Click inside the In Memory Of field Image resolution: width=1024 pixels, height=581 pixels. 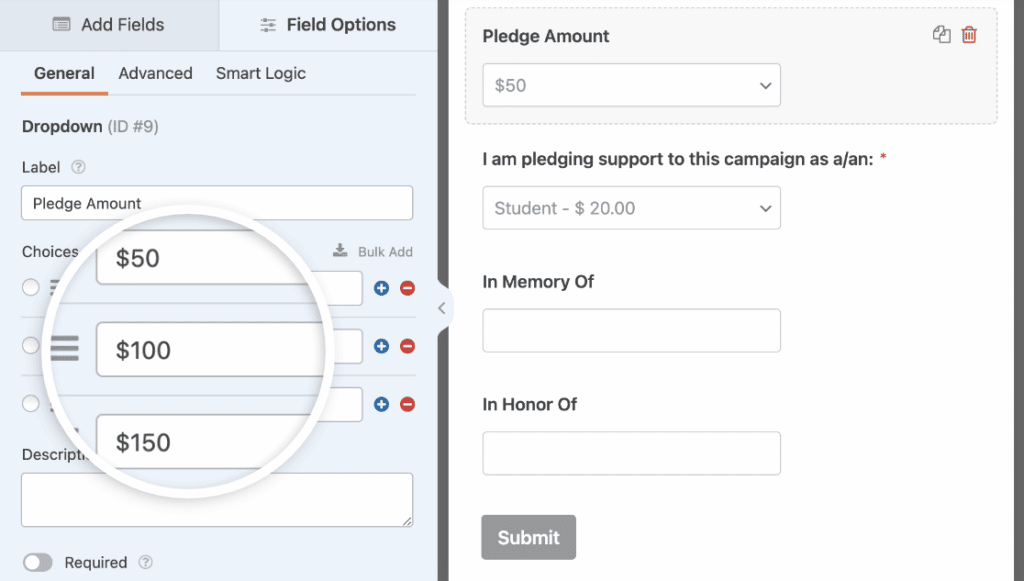tap(631, 330)
